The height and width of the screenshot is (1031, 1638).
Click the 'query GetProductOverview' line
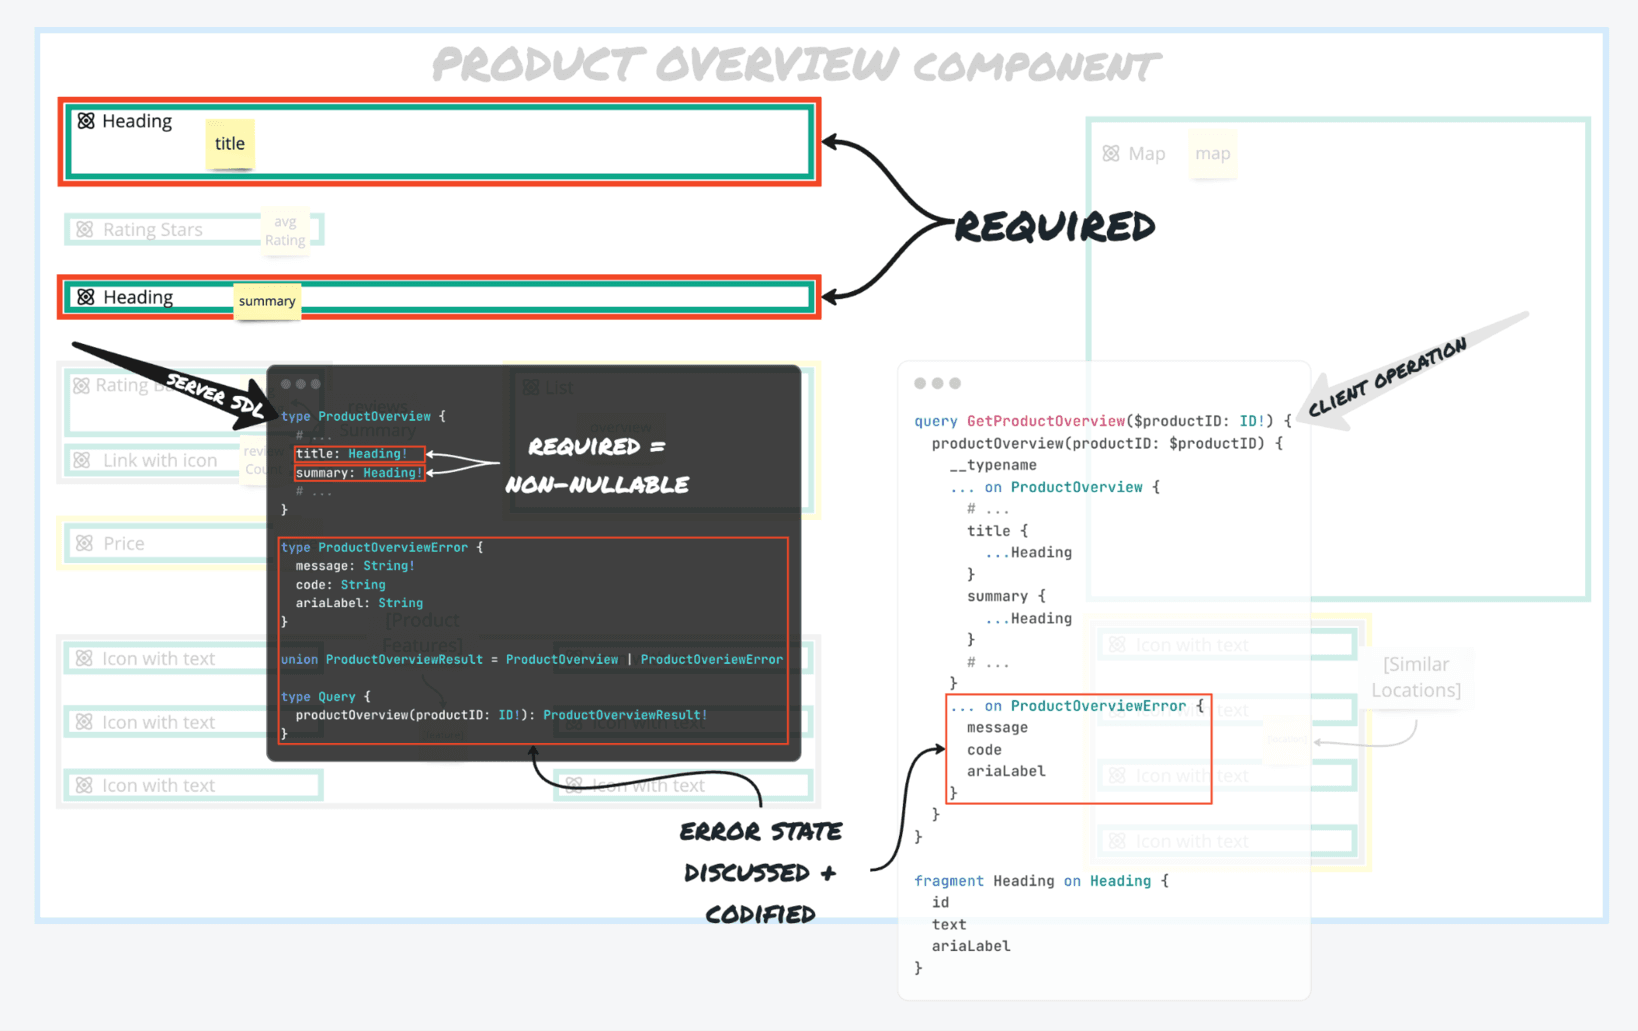(1103, 421)
